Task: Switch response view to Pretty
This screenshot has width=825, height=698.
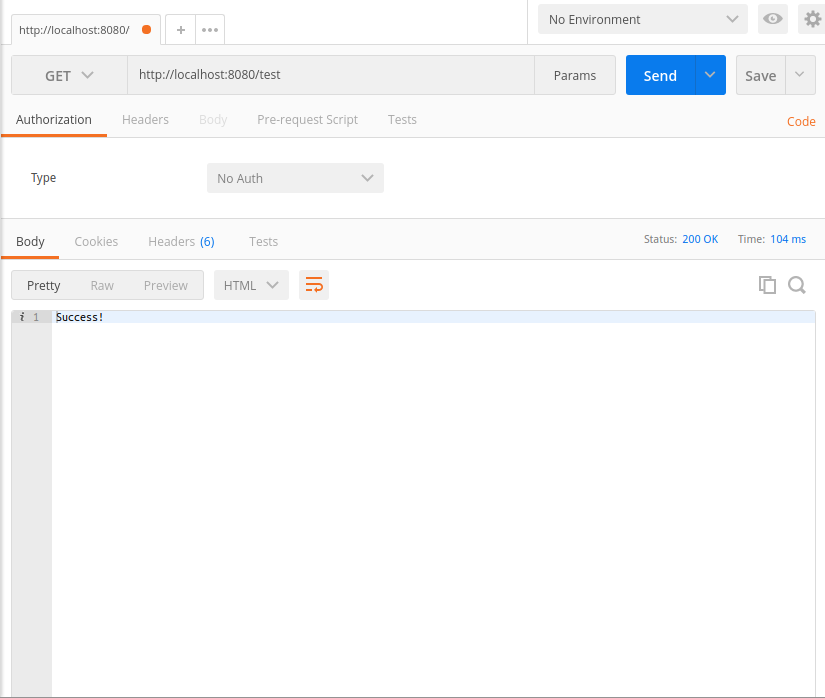Action: pos(44,285)
